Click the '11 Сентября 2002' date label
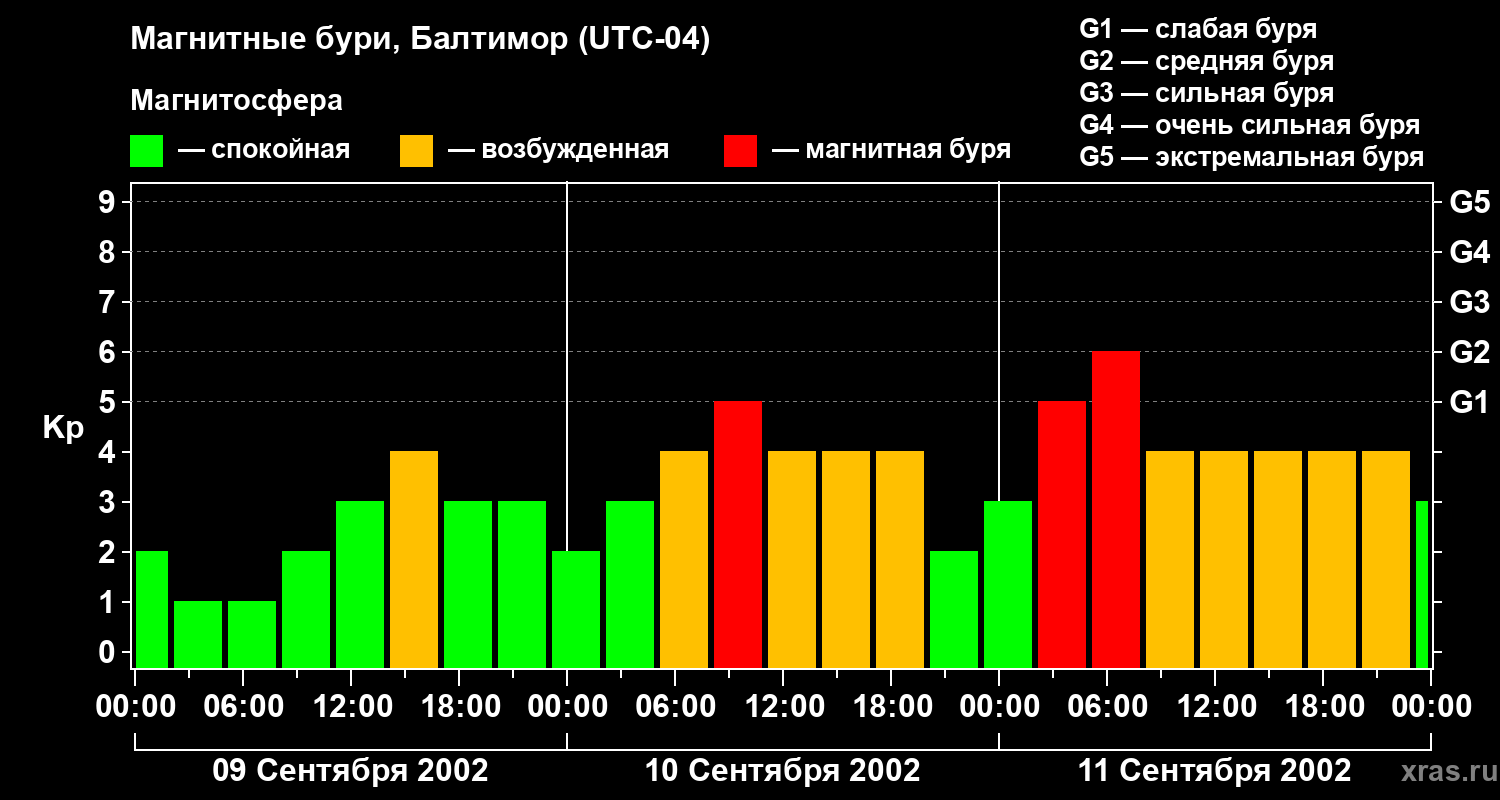The height and width of the screenshot is (800, 1500). 1215,771
